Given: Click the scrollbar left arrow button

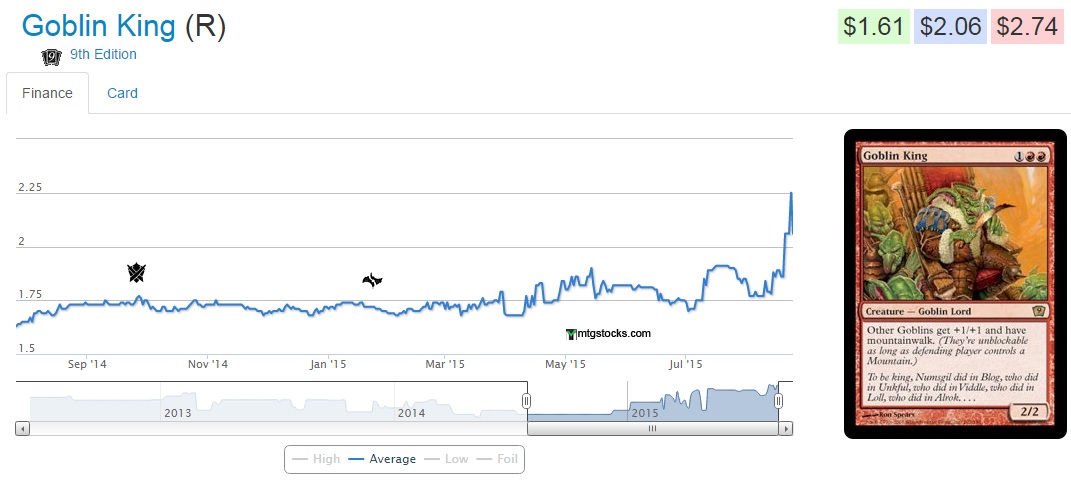Looking at the screenshot, I should coord(23,428).
